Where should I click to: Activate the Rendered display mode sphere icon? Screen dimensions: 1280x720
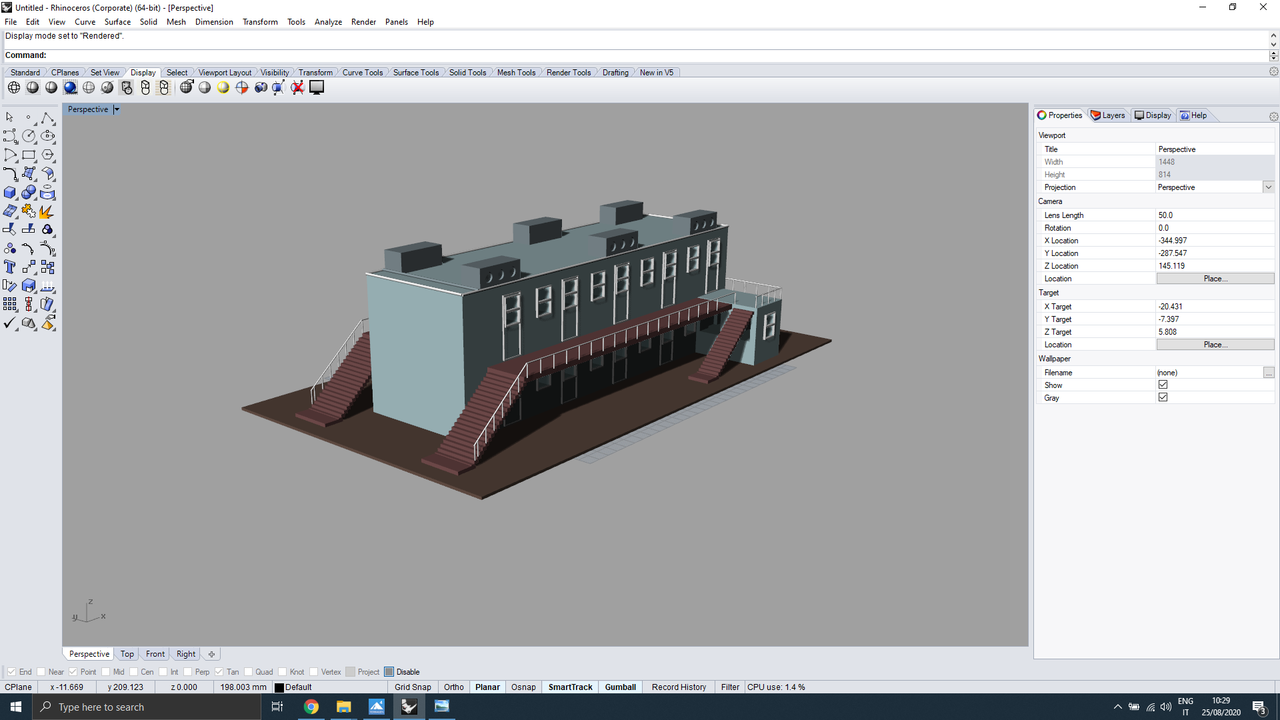(70, 87)
